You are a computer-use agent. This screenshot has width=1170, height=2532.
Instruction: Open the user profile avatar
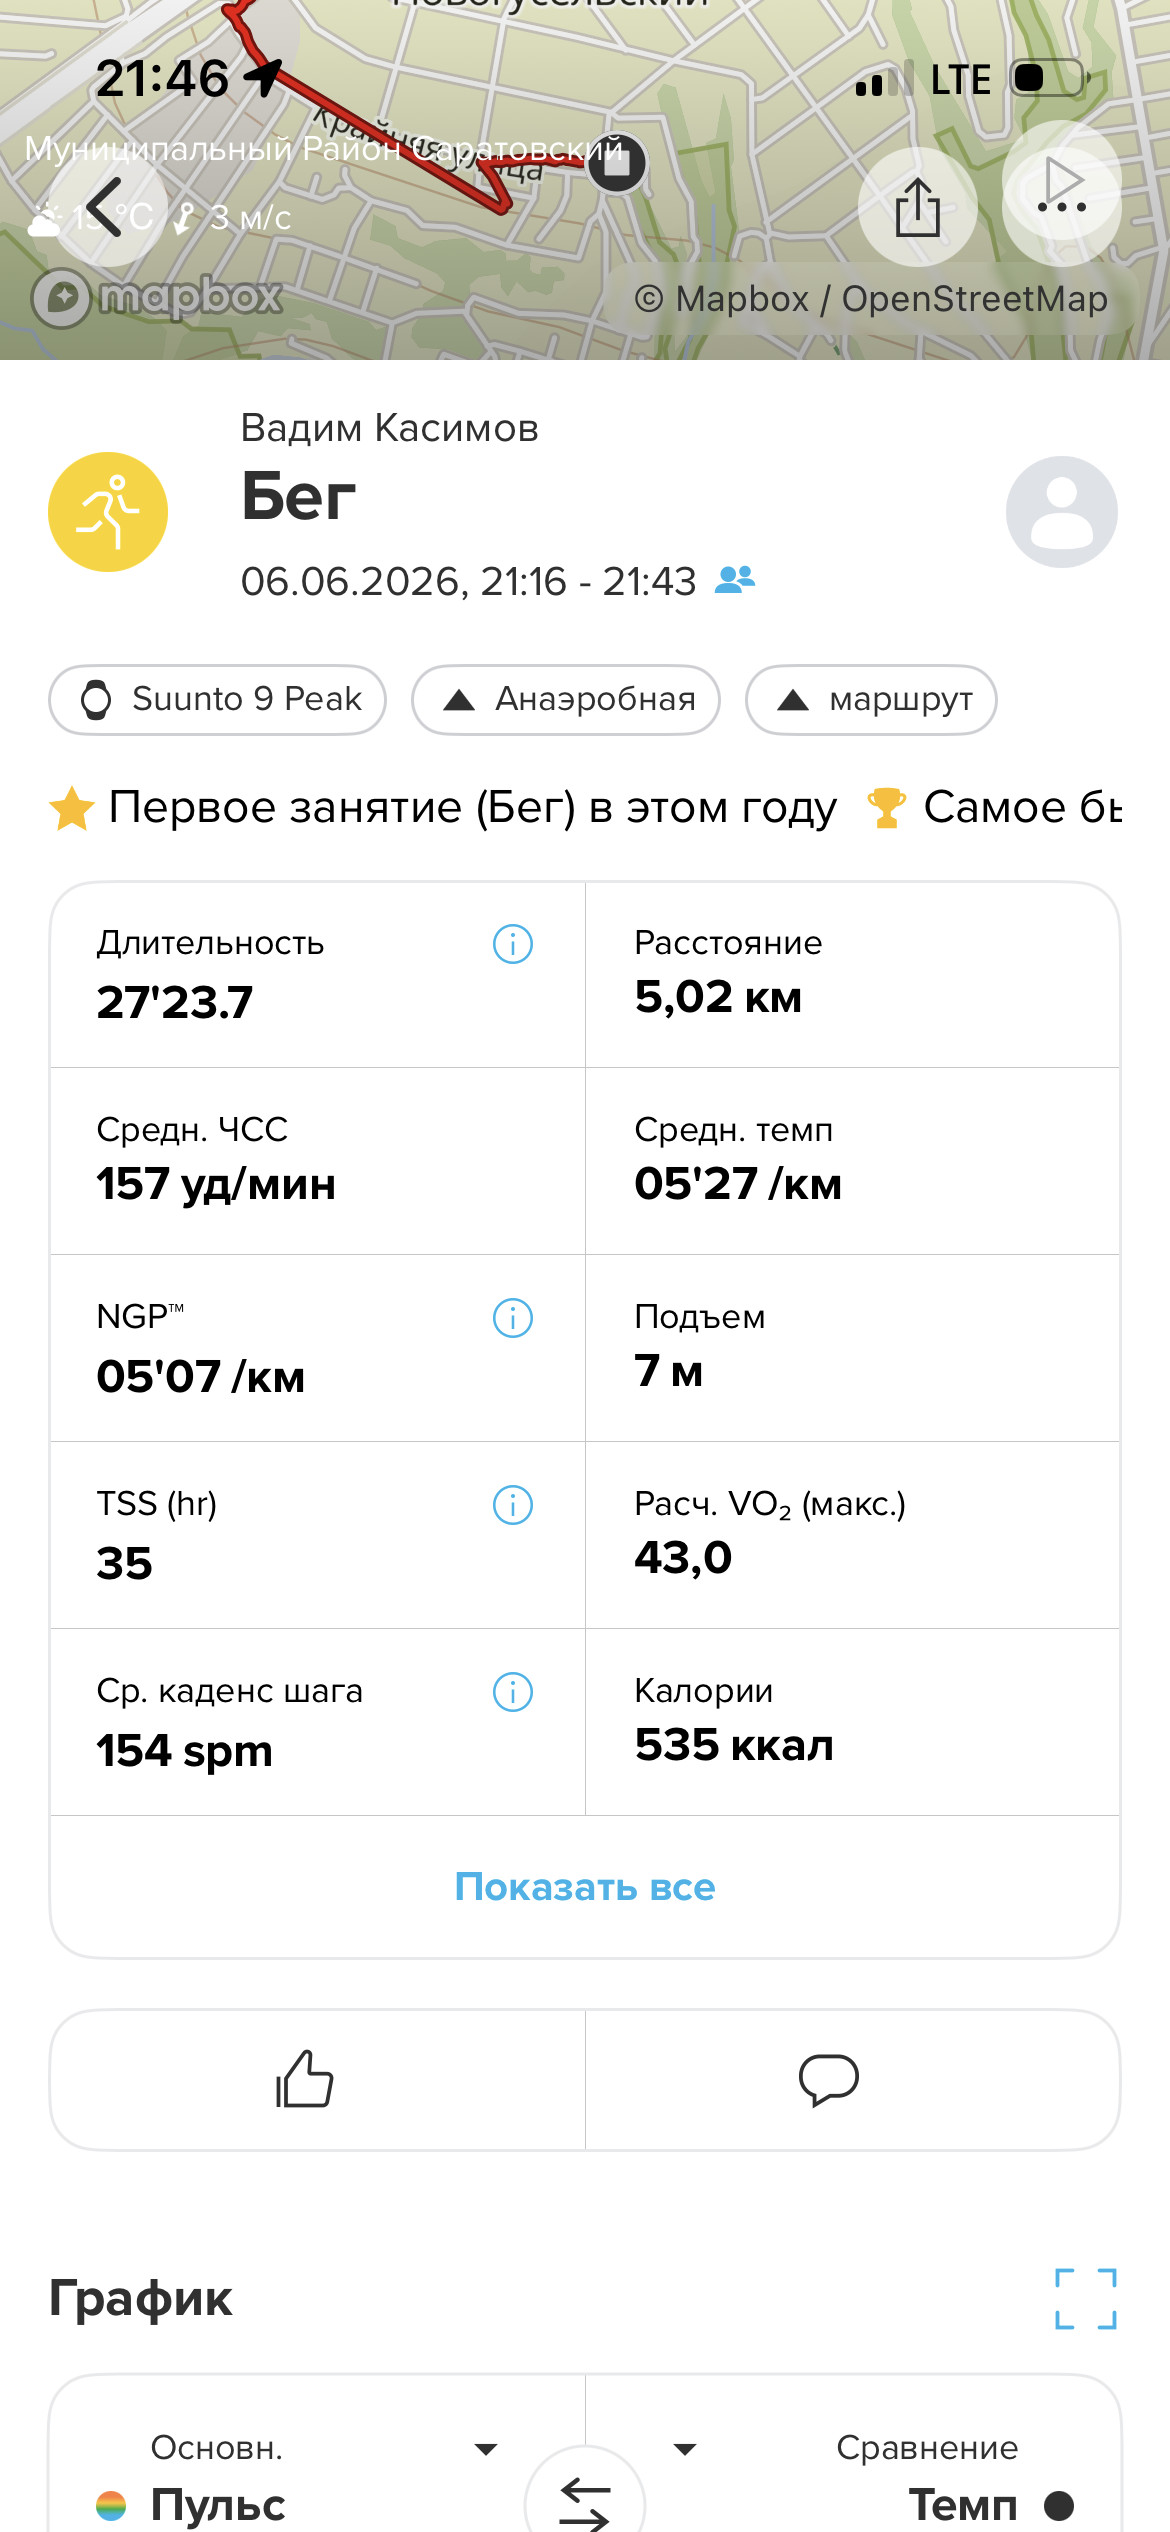coord(1062,512)
